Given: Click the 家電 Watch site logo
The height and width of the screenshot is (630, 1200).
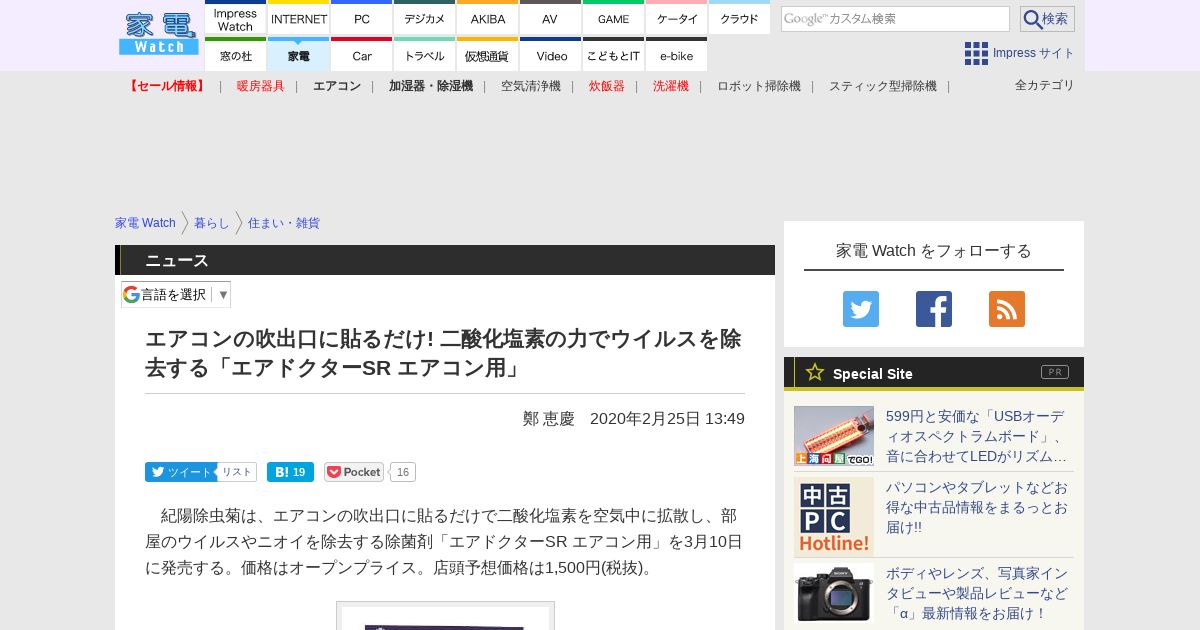Looking at the screenshot, I should [x=159, y=35].
